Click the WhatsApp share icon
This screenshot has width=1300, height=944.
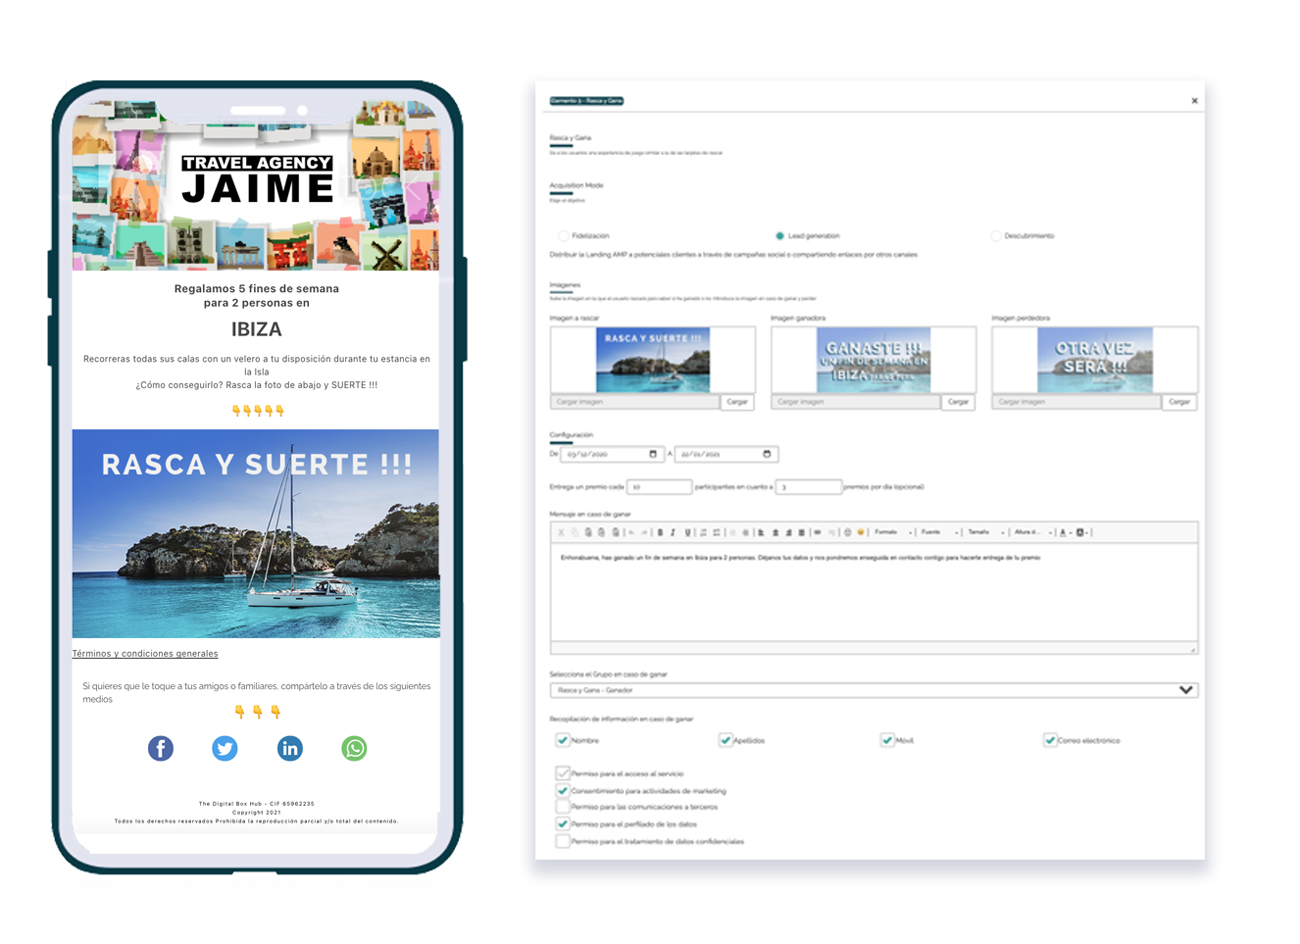tap(354, 748)
